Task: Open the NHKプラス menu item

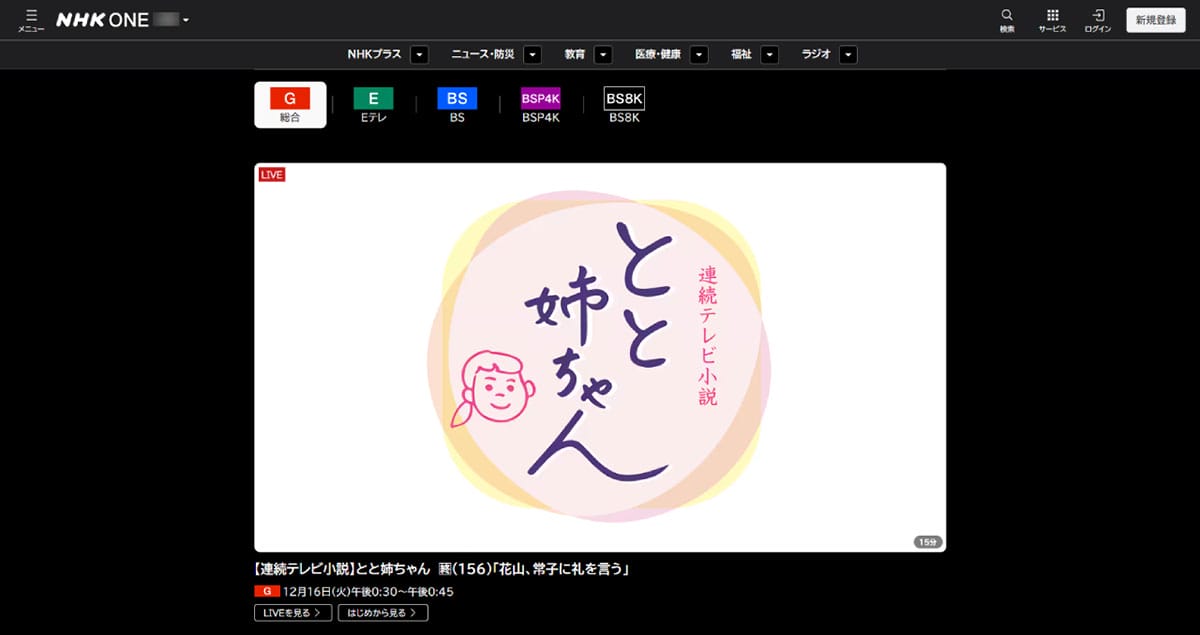Action: (372, 55)
